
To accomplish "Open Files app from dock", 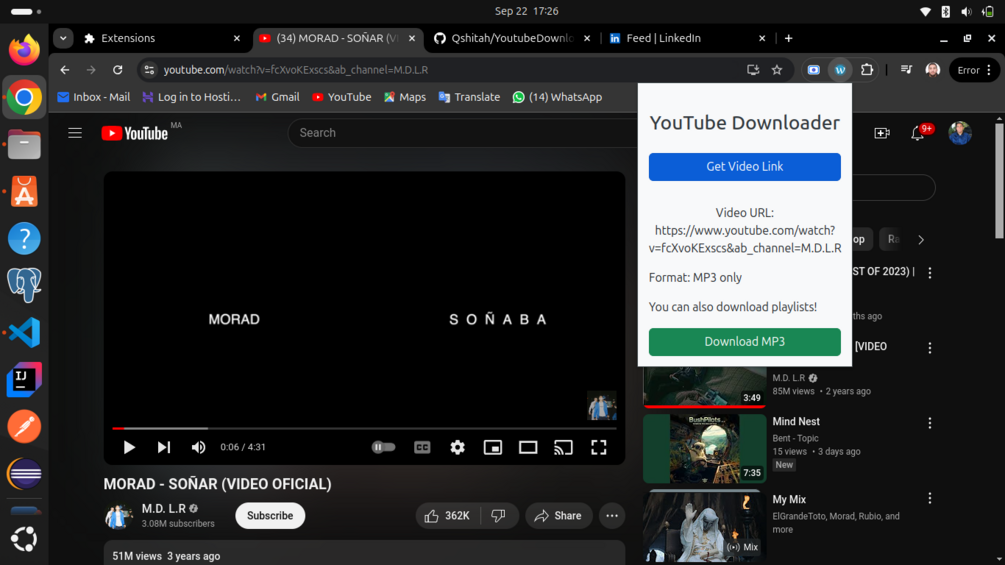I will (x=24, y=145).
